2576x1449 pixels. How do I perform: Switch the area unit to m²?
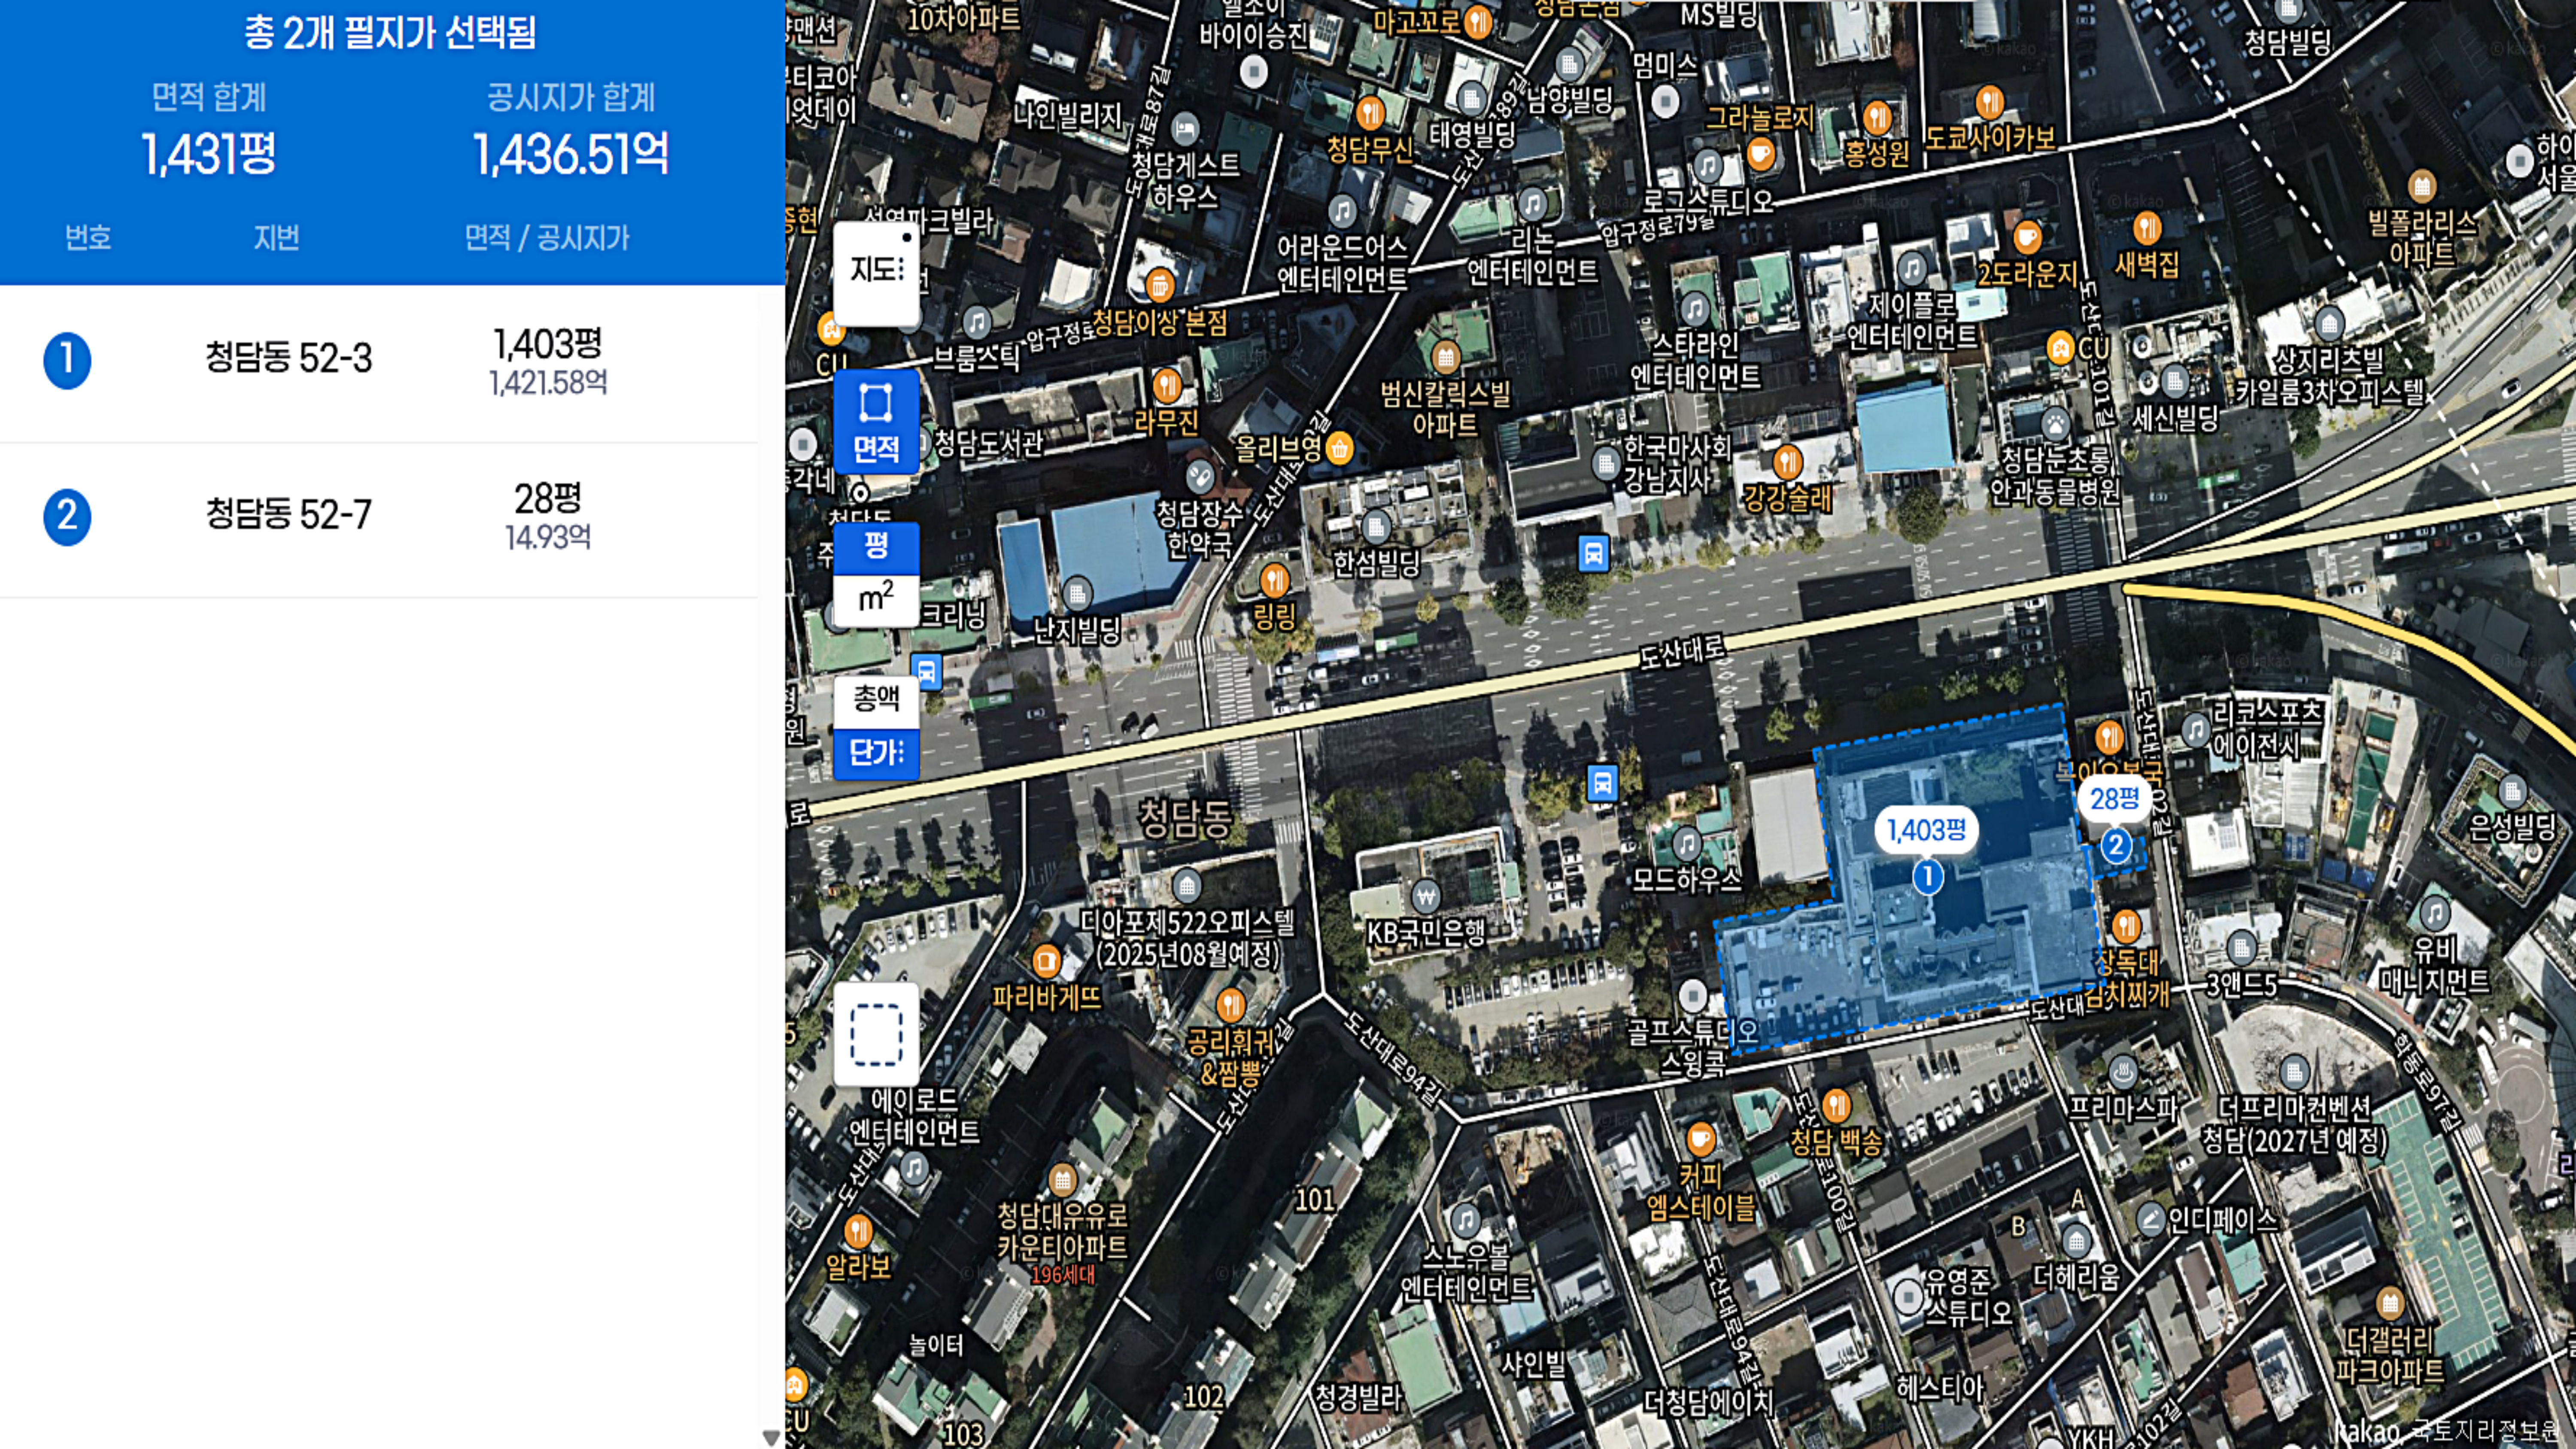pos(876,600)
